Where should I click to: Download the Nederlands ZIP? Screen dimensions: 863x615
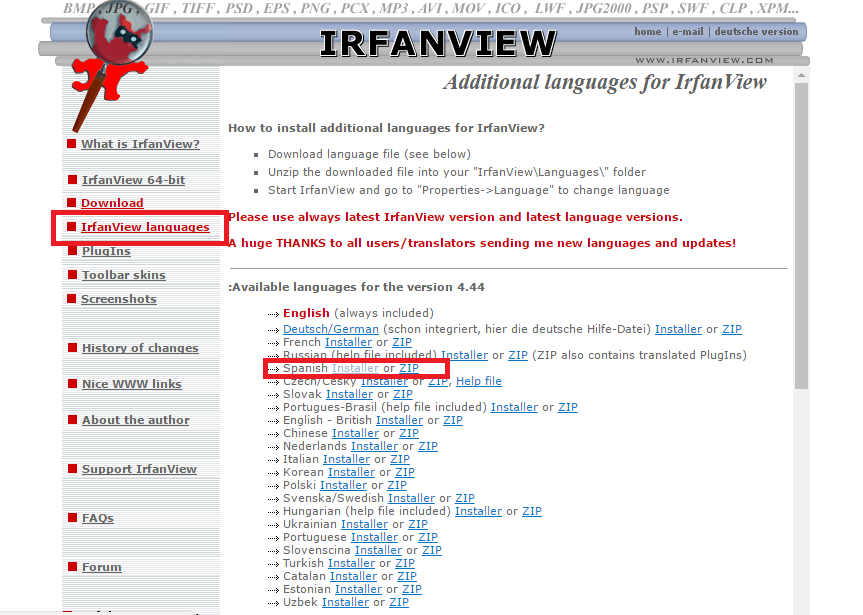point(428,447)
